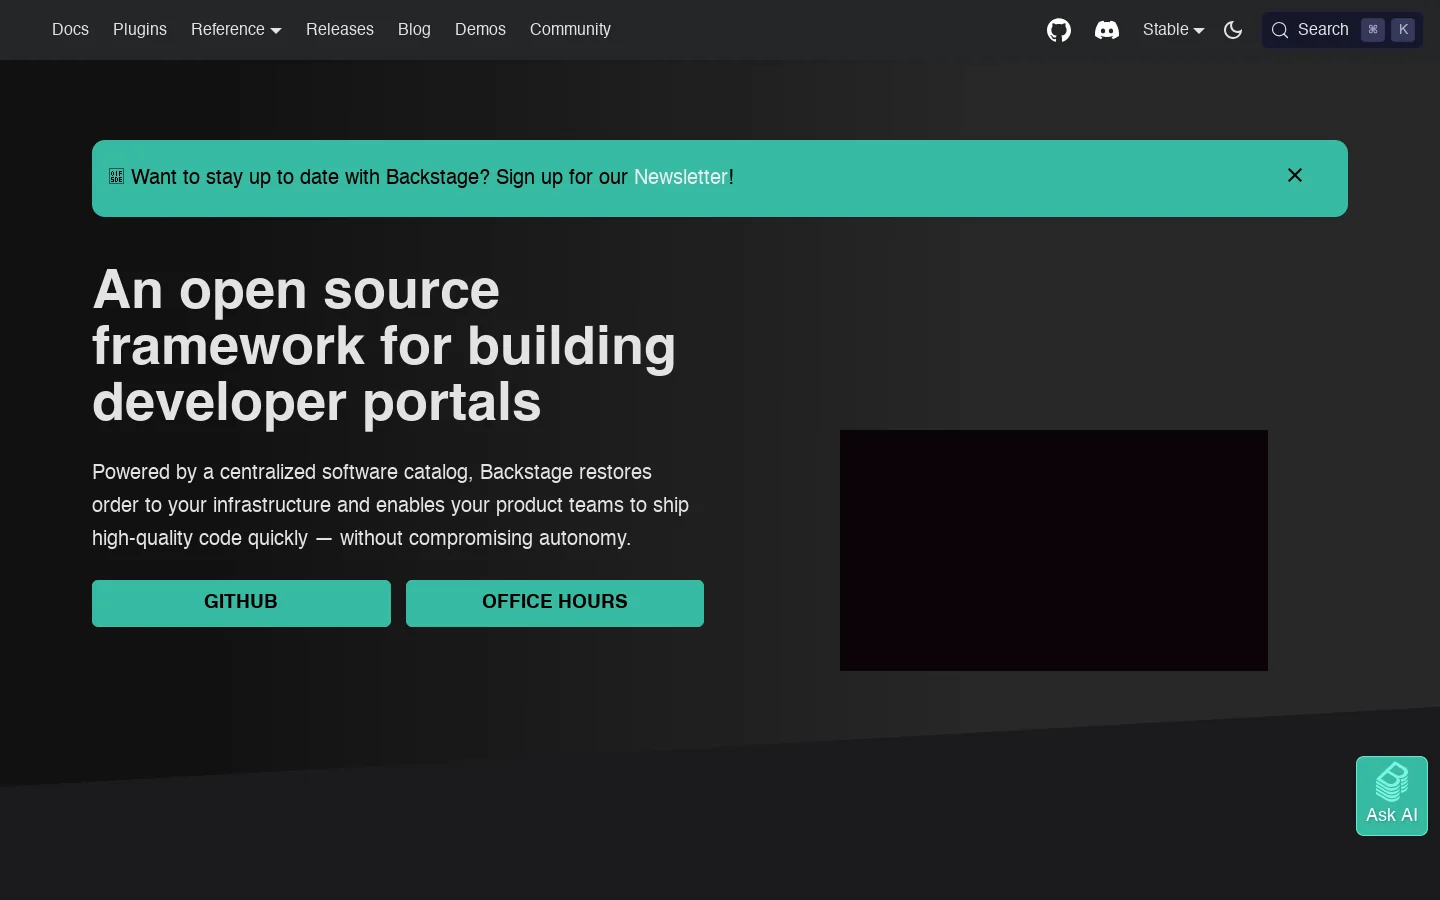The image size is (1440, 900).
Task: Navigate to the Community page
Action: point(570,30)
